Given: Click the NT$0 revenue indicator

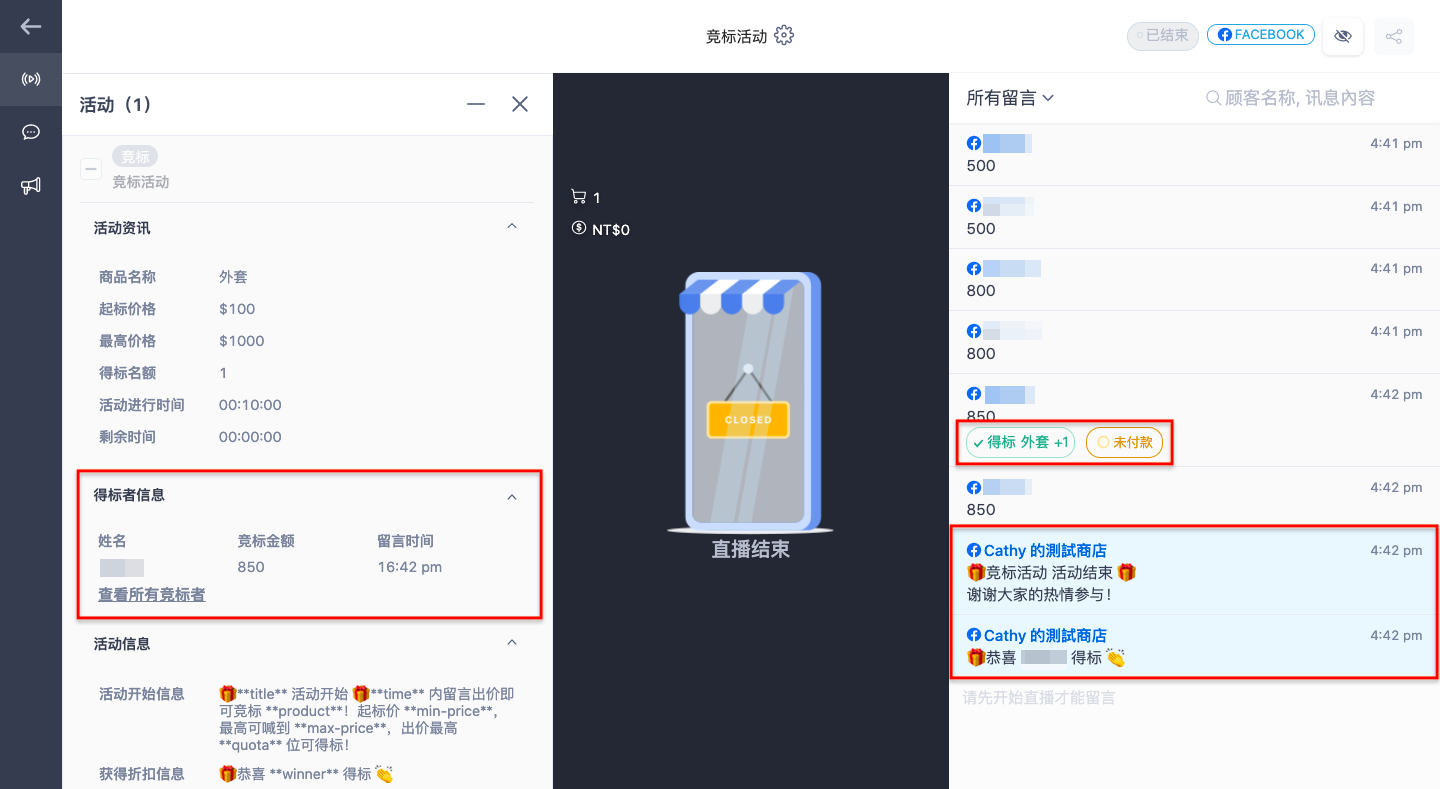Looking at the screenshot, I should 600,229.
